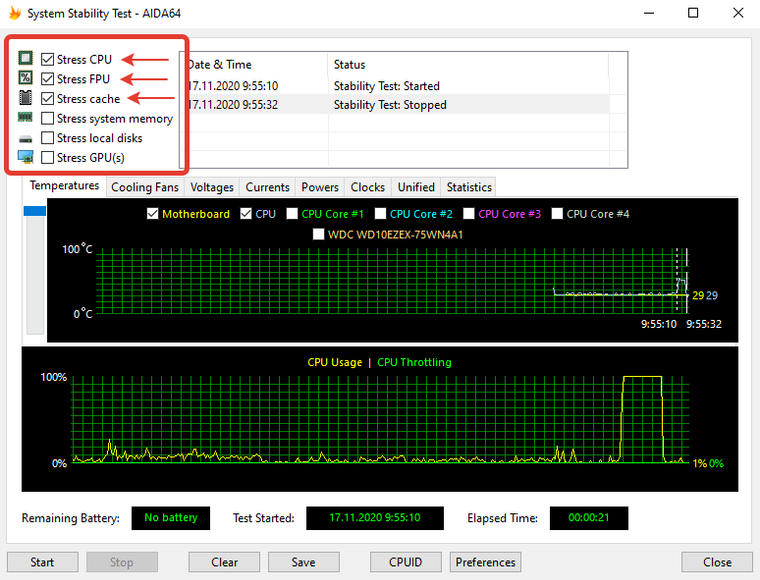
Task: Show WDC WD10EZEX-75WN4A1 disk temperature
Action: 318,235
